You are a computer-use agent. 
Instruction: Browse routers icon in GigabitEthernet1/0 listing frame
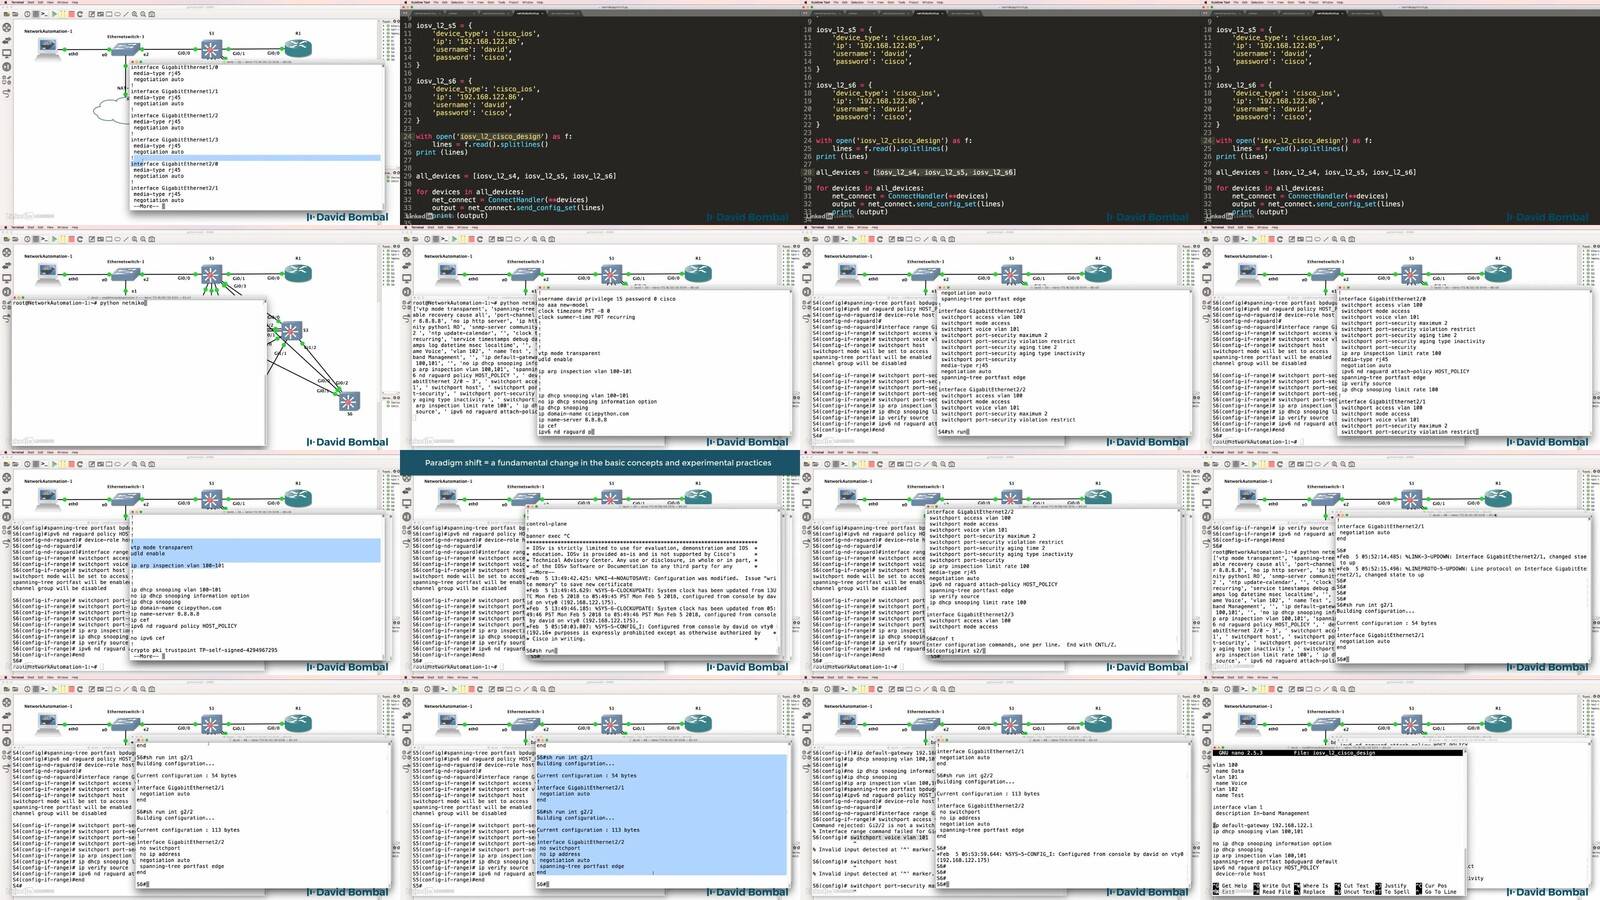tap(7, 27)
